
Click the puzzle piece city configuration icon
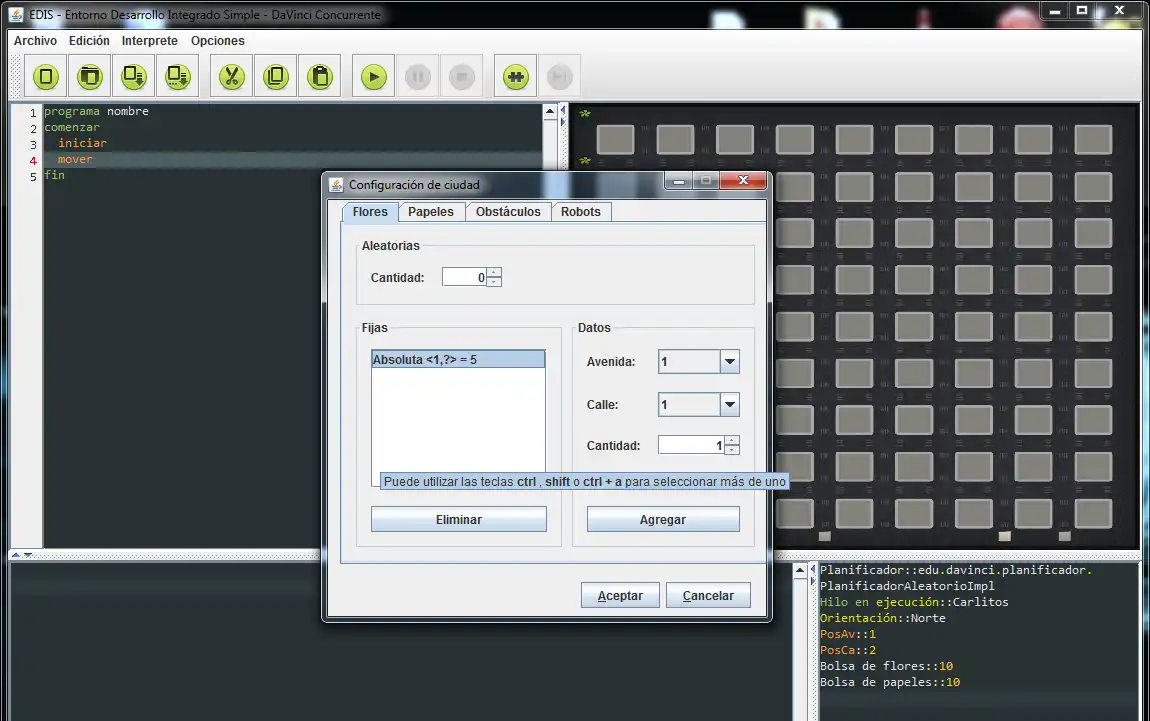(516, 77)
